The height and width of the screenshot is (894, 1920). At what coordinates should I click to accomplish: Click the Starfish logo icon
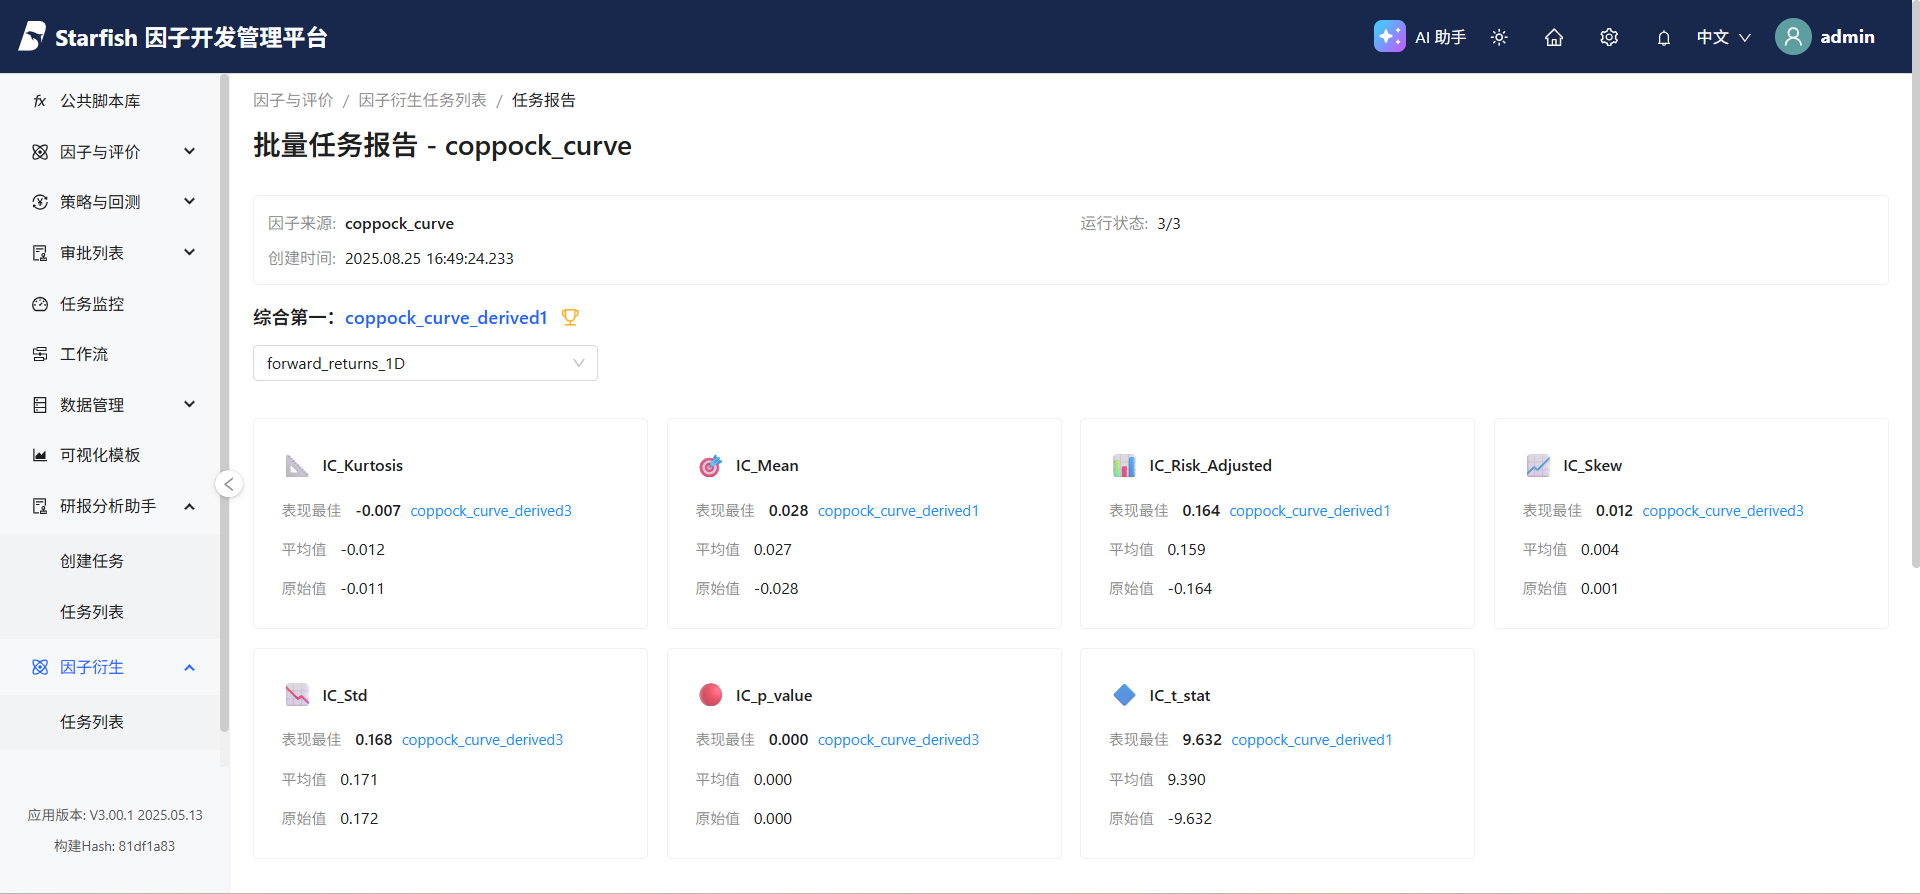32,37
